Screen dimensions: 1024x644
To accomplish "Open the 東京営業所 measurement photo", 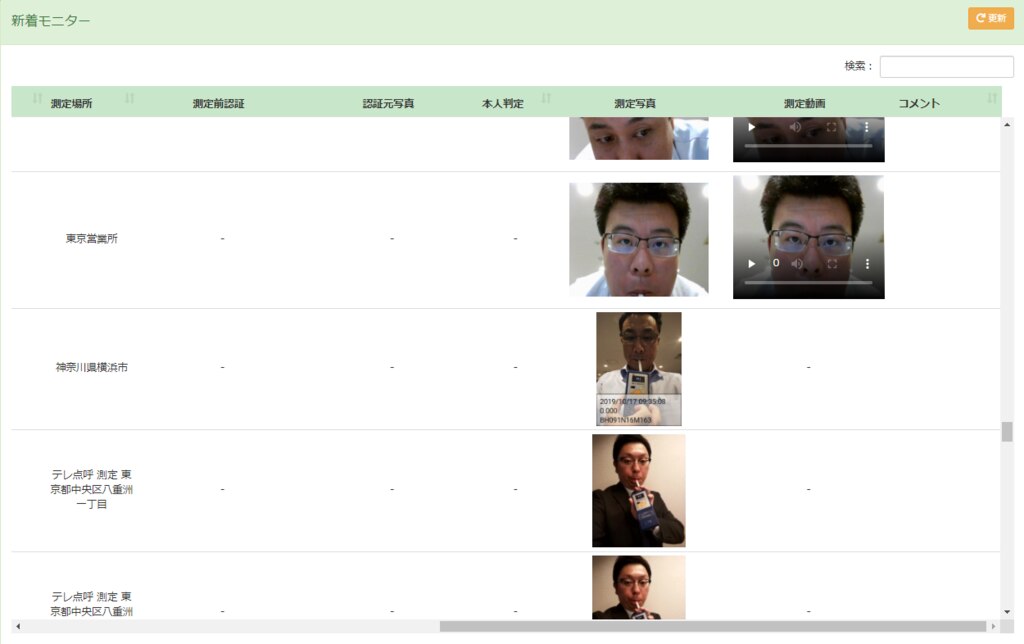I will [638, 239].
